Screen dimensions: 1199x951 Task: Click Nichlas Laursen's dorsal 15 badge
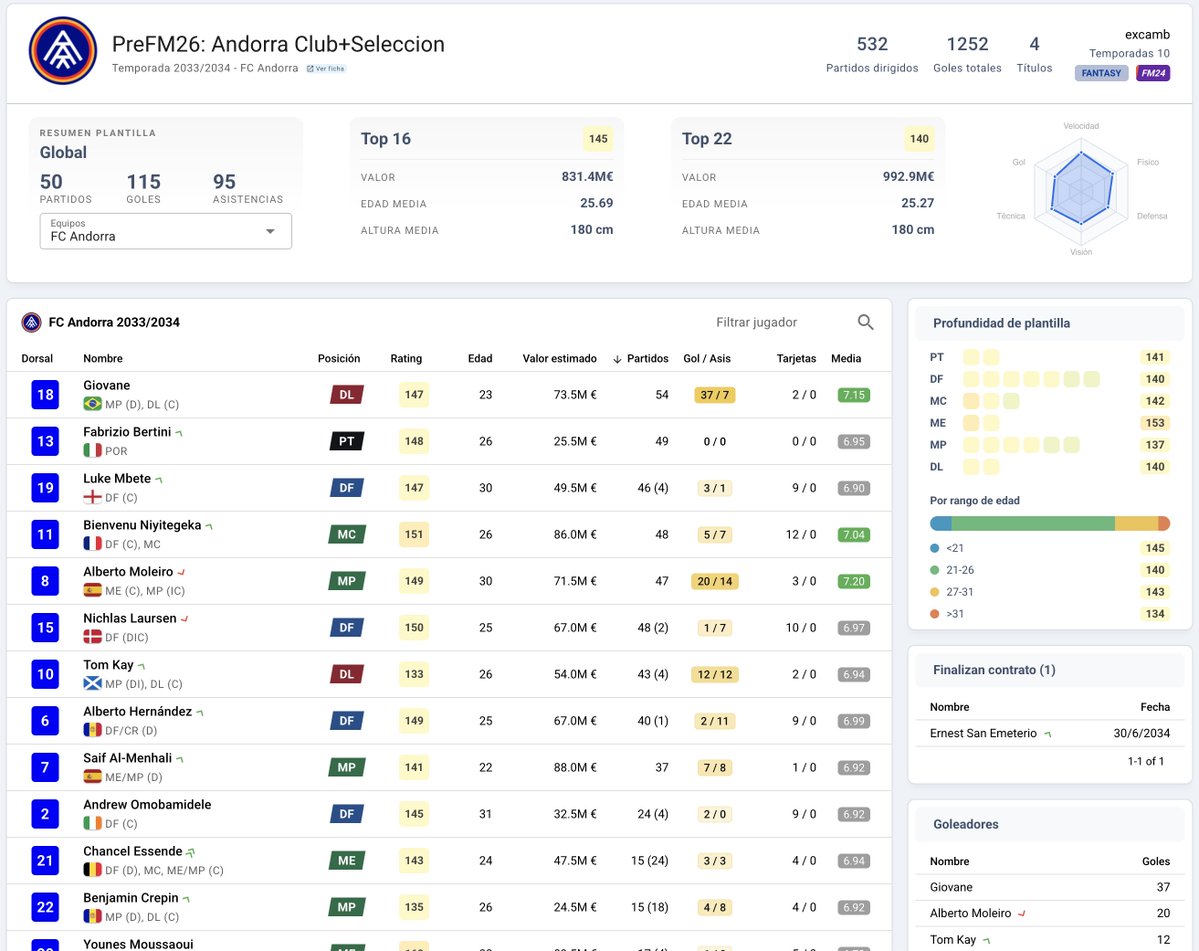[45, 628]
